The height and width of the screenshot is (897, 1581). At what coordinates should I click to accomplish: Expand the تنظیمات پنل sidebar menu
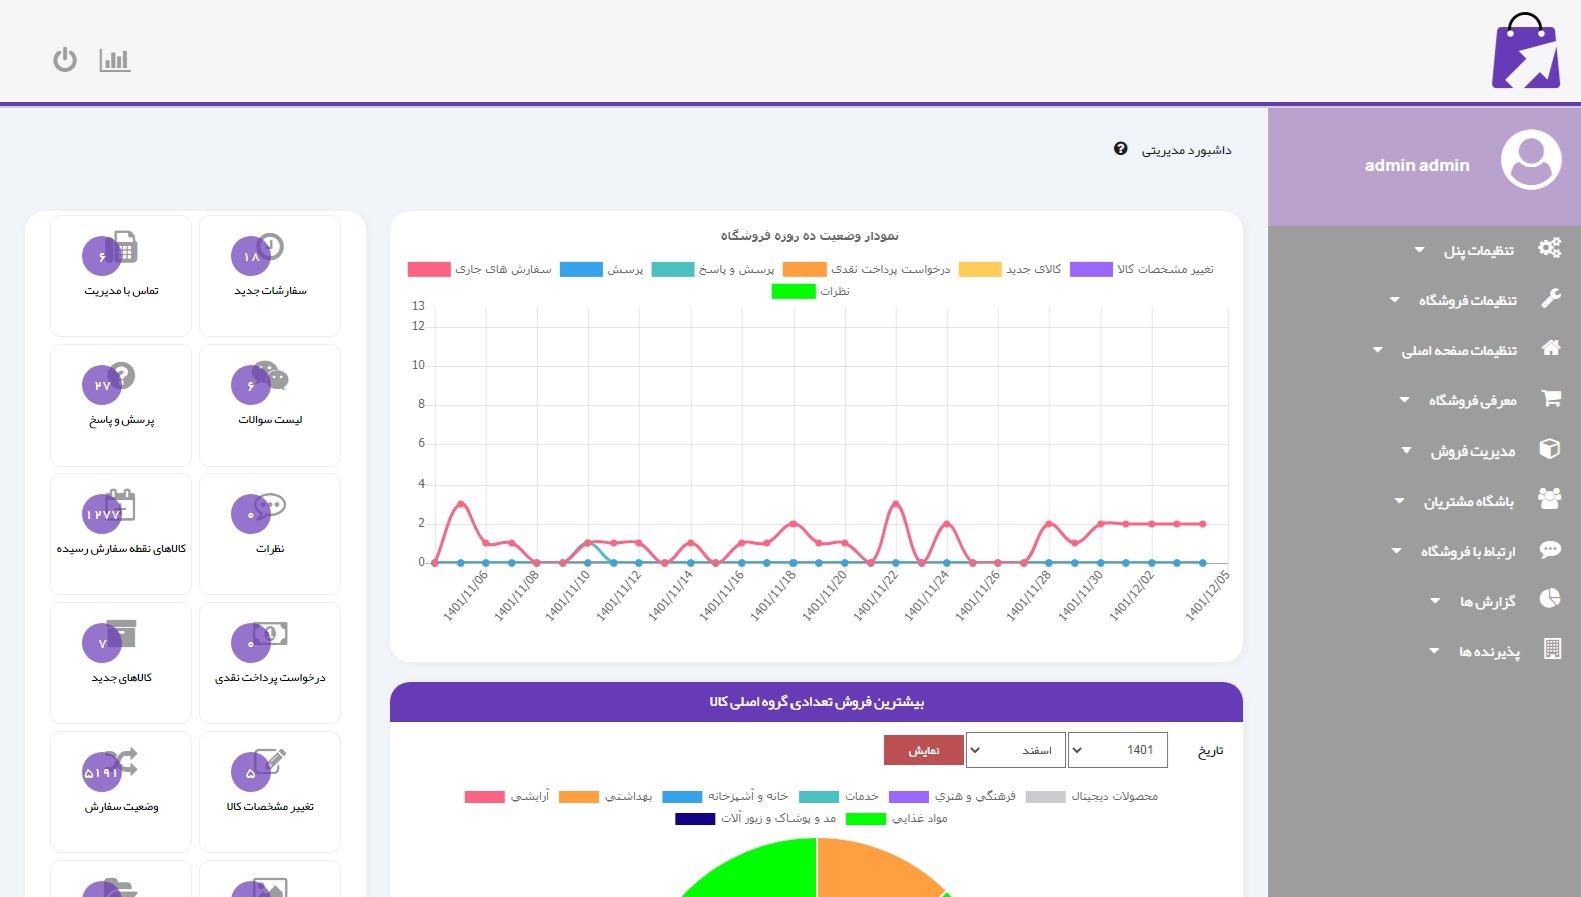[1478, 251]
